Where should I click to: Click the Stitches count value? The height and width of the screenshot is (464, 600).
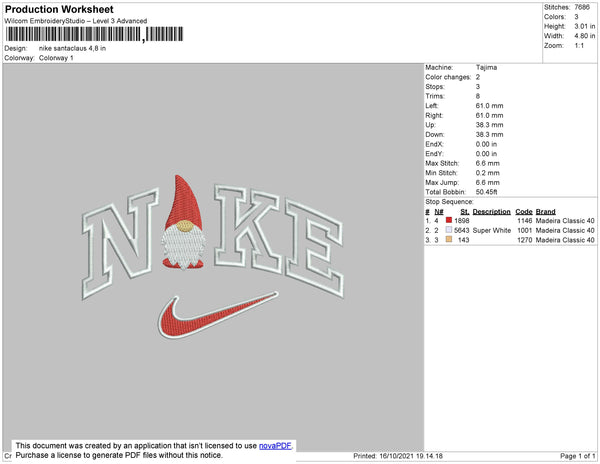point(582,7)
